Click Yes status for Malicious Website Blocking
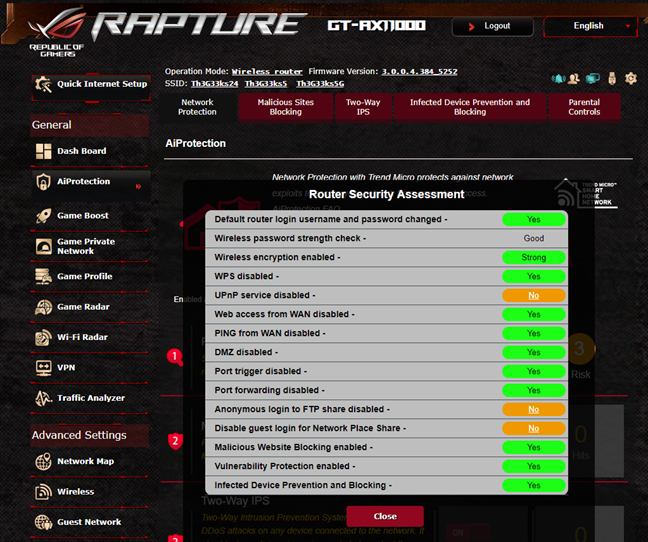 [534, 447]
